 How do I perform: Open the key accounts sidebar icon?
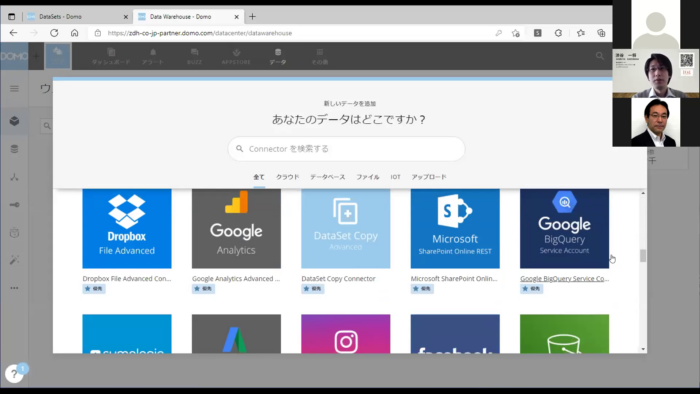click(14, 205)
